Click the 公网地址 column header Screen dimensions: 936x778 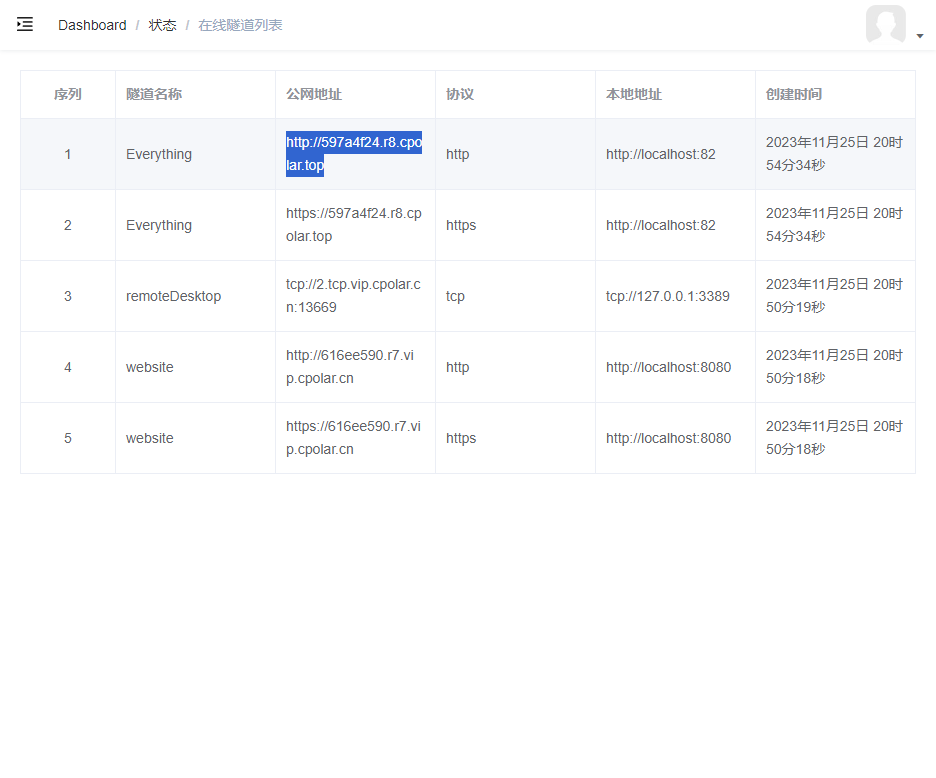[x=314, y=94]
